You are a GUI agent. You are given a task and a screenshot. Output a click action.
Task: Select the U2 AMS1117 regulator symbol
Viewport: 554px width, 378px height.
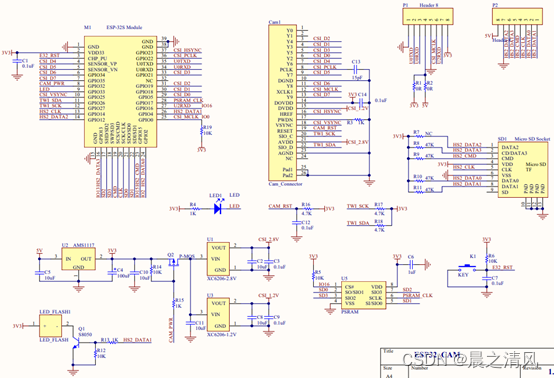(x=78, y=259)
